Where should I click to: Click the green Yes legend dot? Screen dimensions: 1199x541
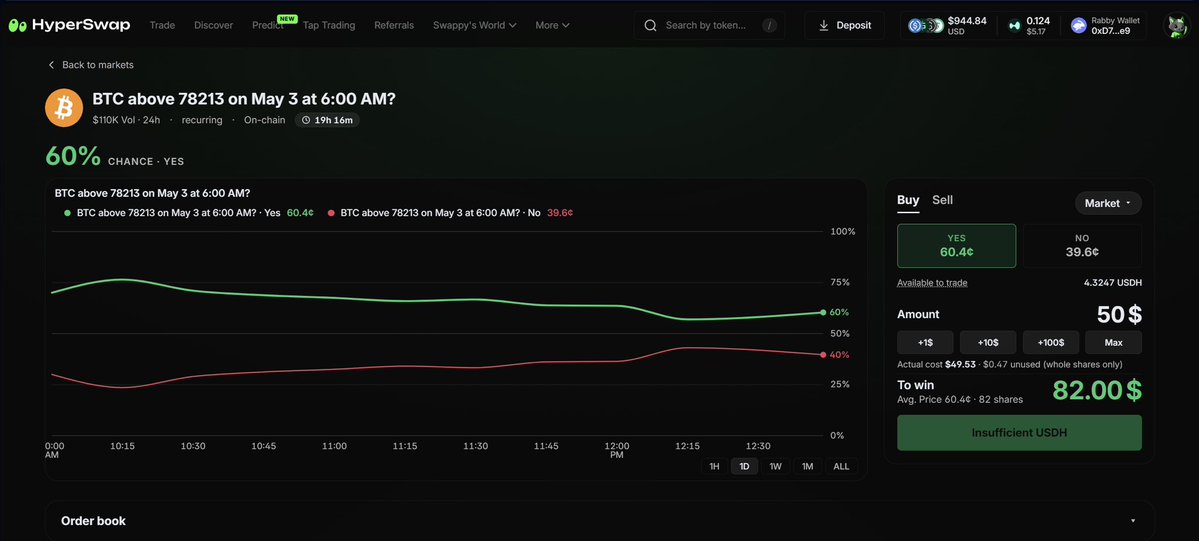coord(67,213)
